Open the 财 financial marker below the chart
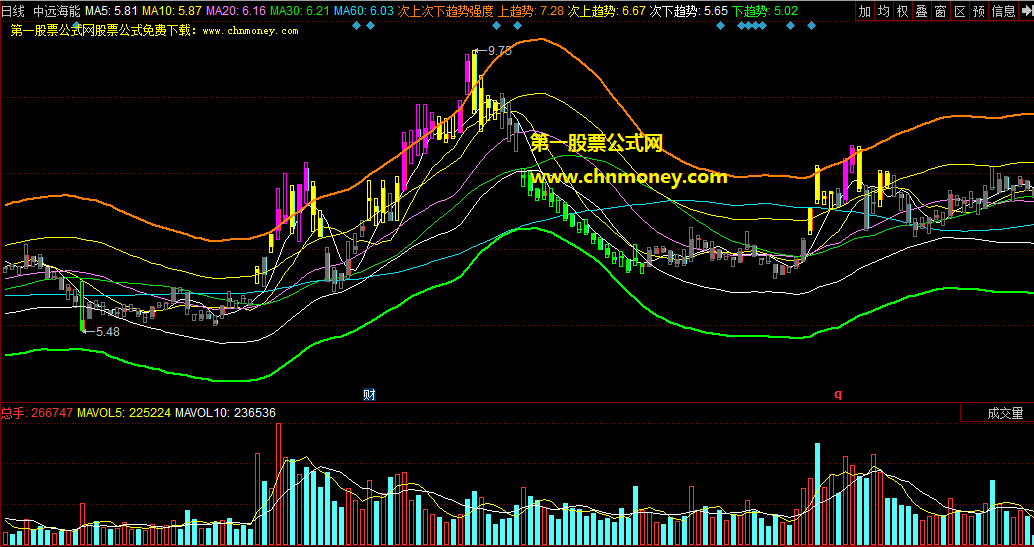1034x547 pixels. click(369, 395)
